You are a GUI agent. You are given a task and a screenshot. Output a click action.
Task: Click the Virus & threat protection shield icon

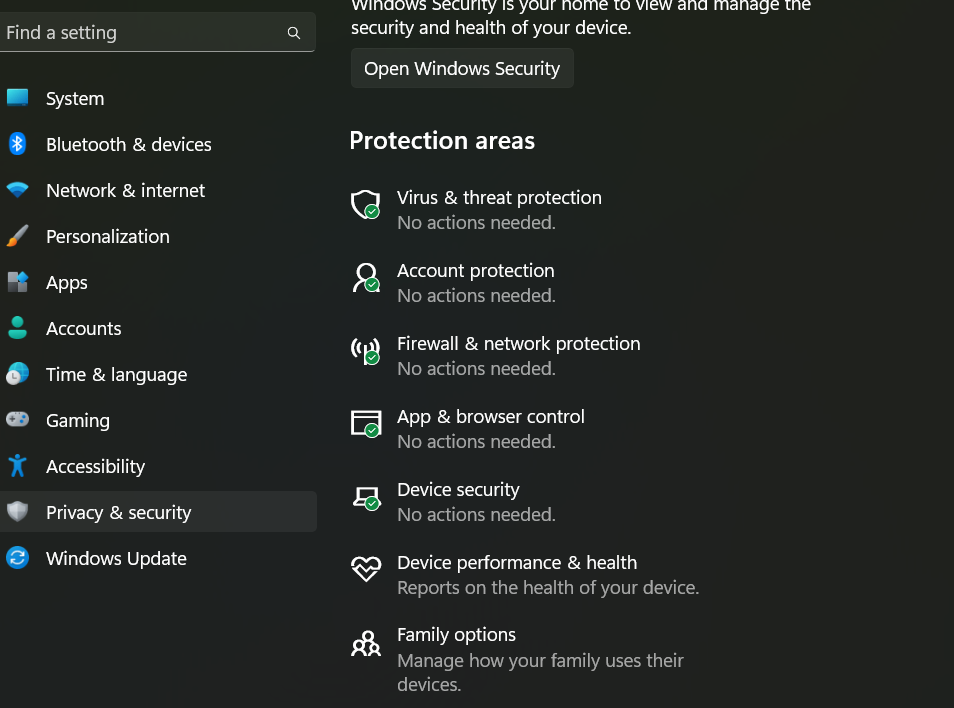366,205
